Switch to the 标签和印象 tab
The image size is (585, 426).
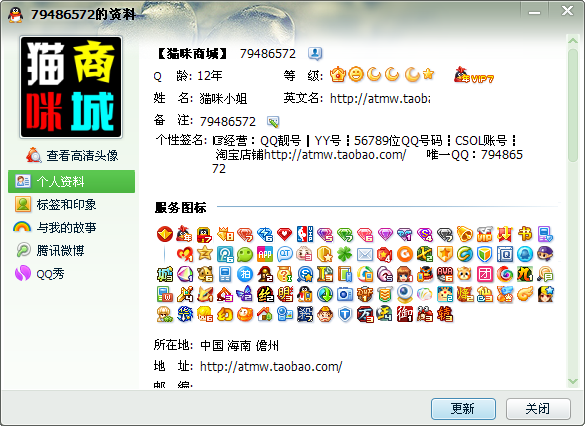(66, 204)
